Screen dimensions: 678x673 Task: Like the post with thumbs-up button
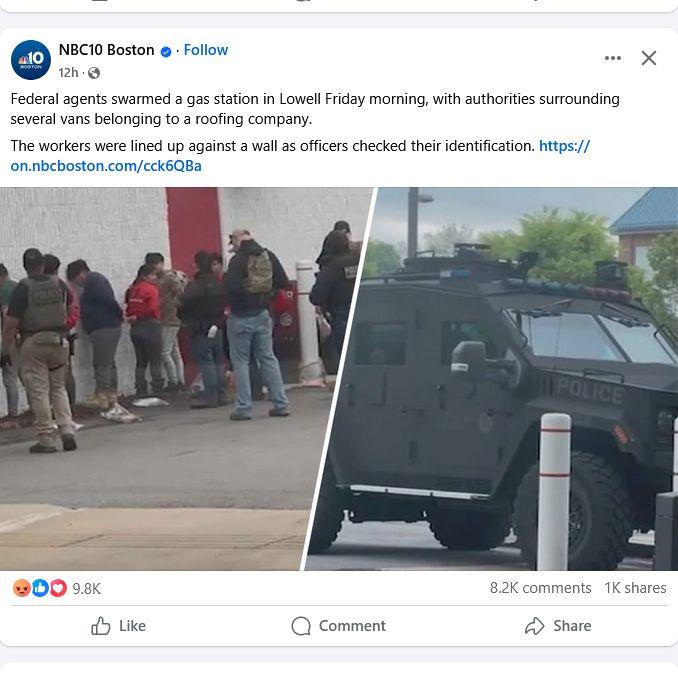(118, 626)
